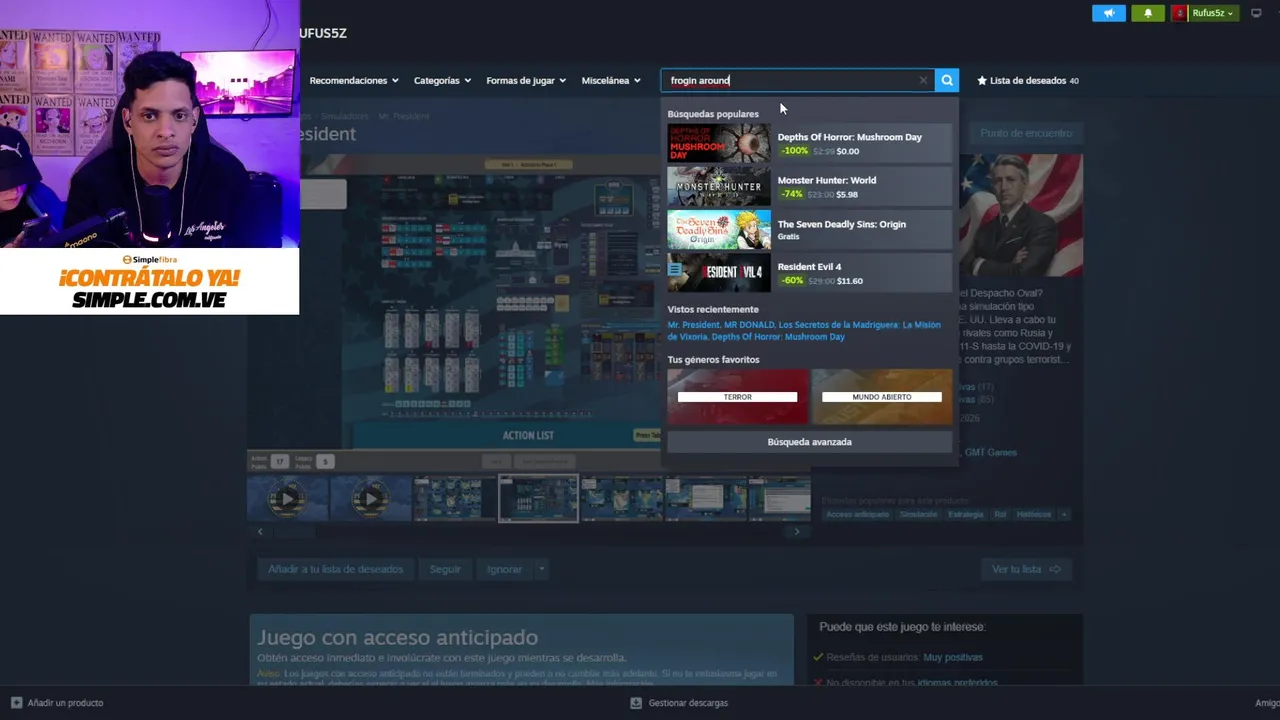Click the Seguir button
The height and width of the screenshot is (720, 1280).
(x=445, y=569)
